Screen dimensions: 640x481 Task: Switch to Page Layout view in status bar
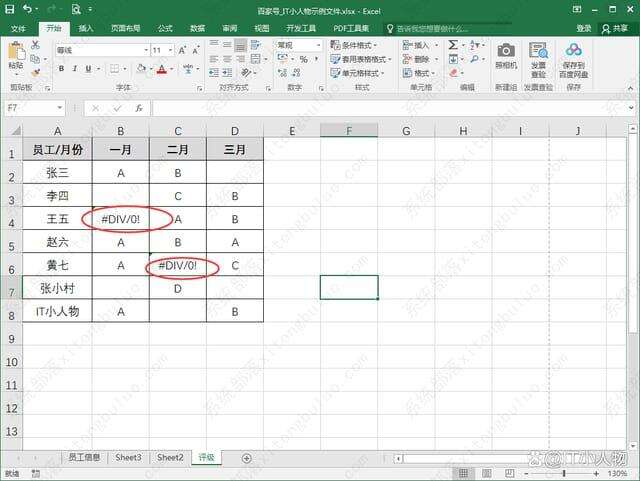point(487,473)
